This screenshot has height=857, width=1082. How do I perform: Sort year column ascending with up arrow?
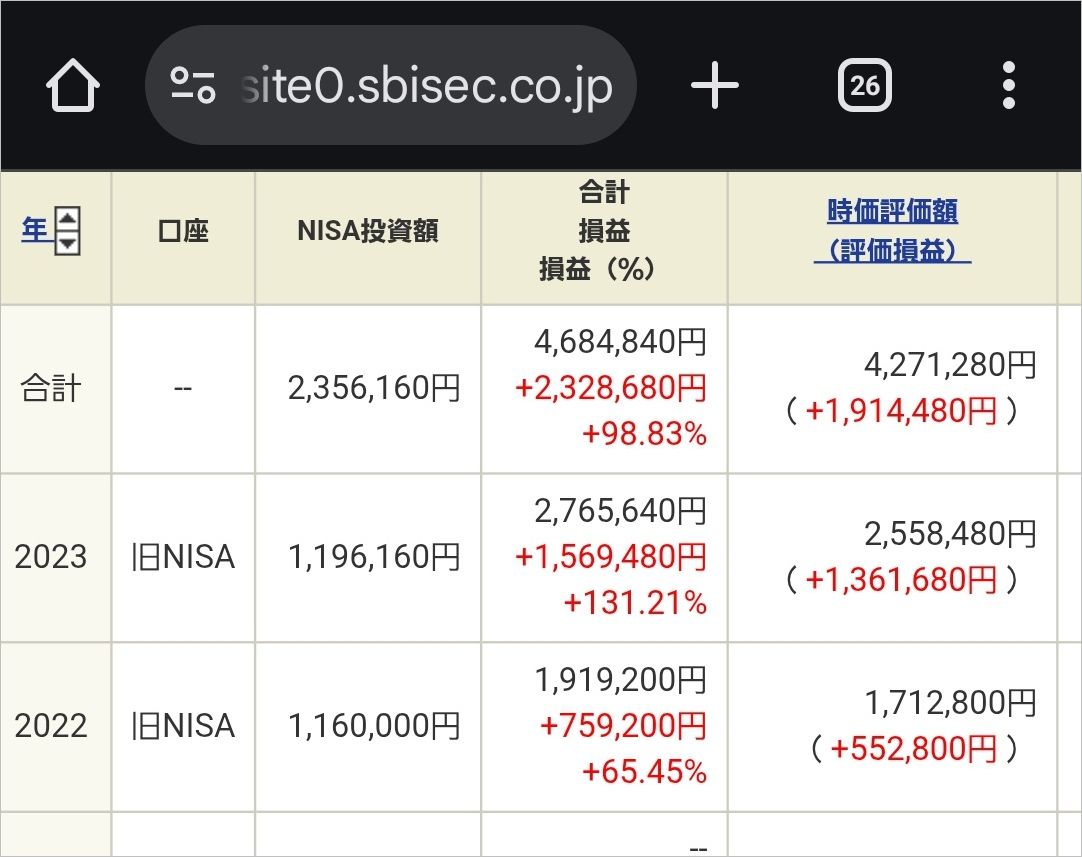coord(67,219)
